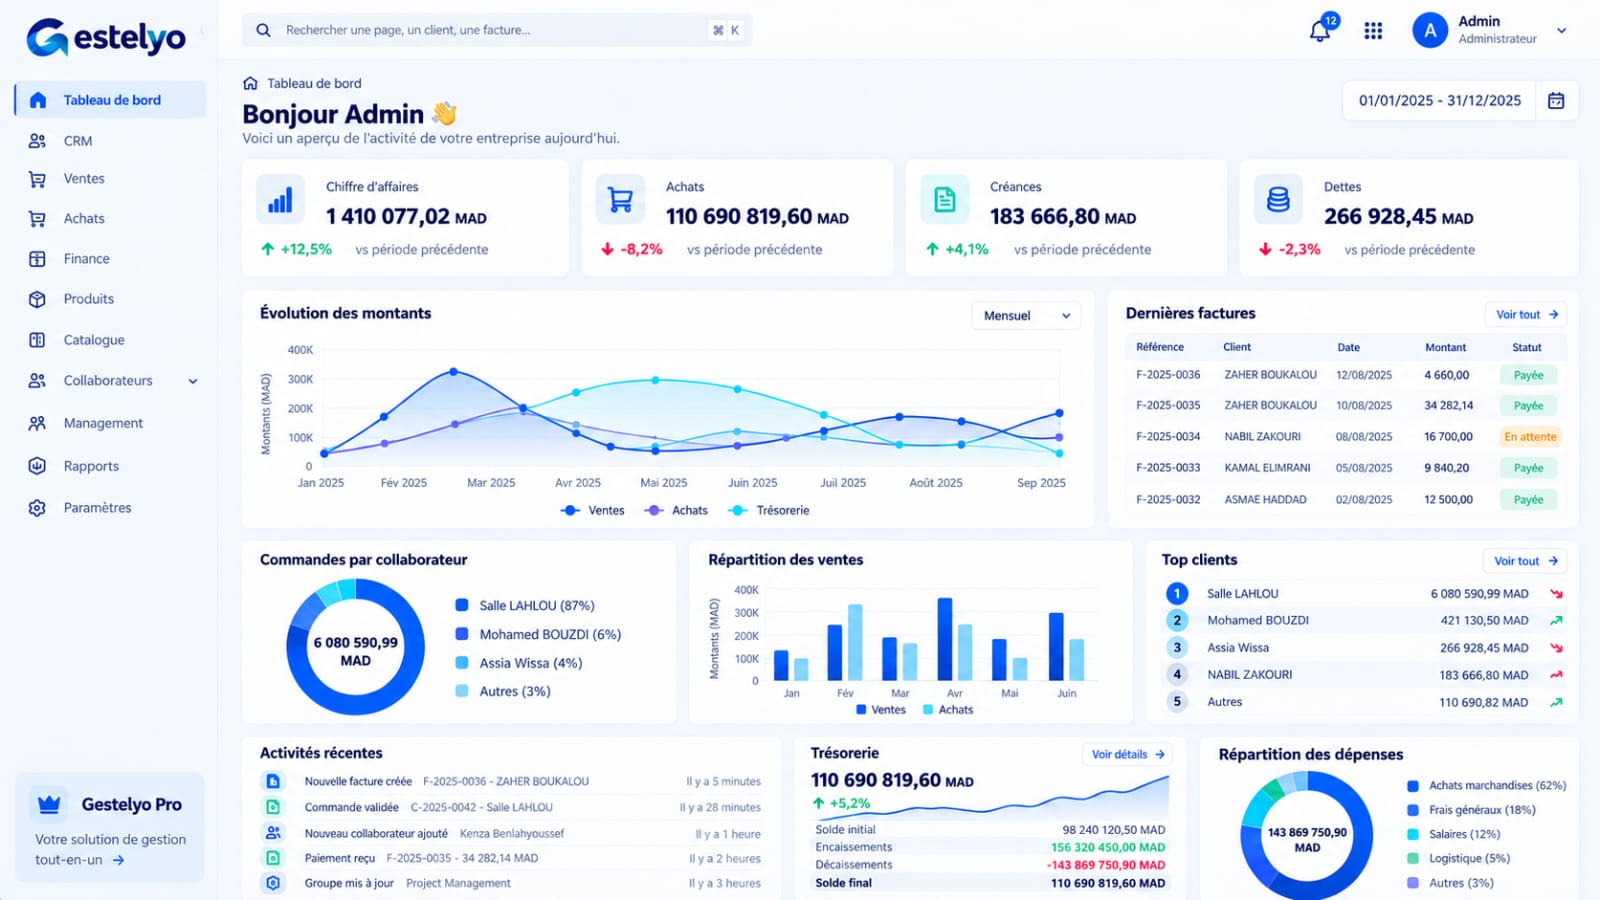Click the Chiffre d'affaires bar chart icon
The width and height of the screenshot is (1600, 900).
tap(280, 200)
